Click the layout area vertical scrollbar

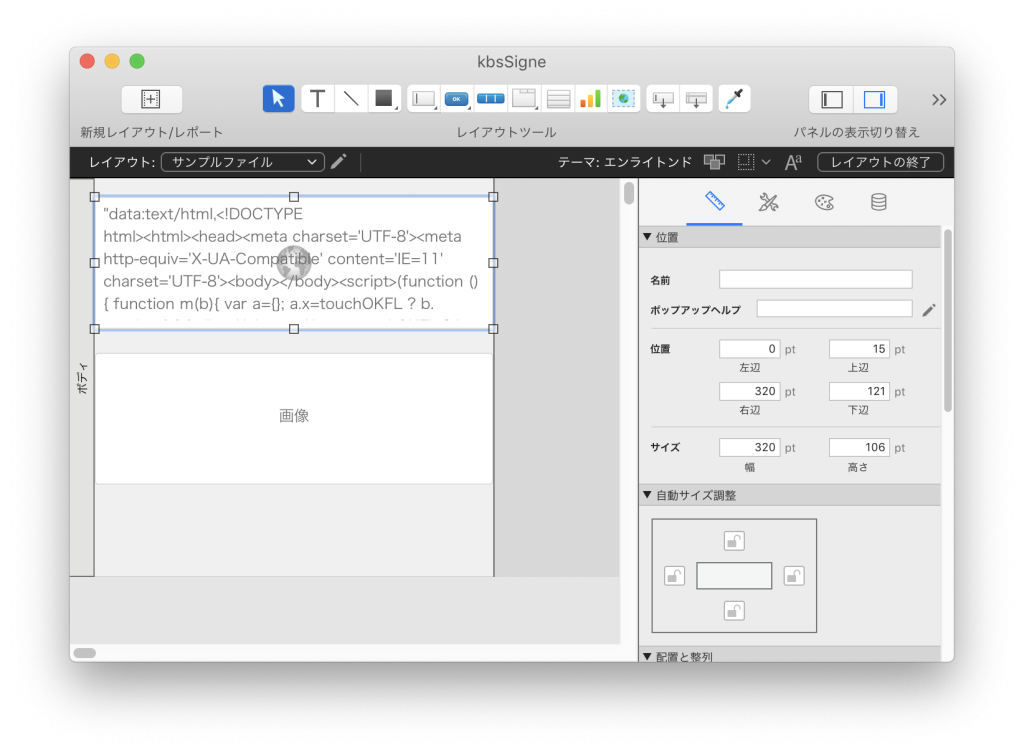[x=629, y=193]
